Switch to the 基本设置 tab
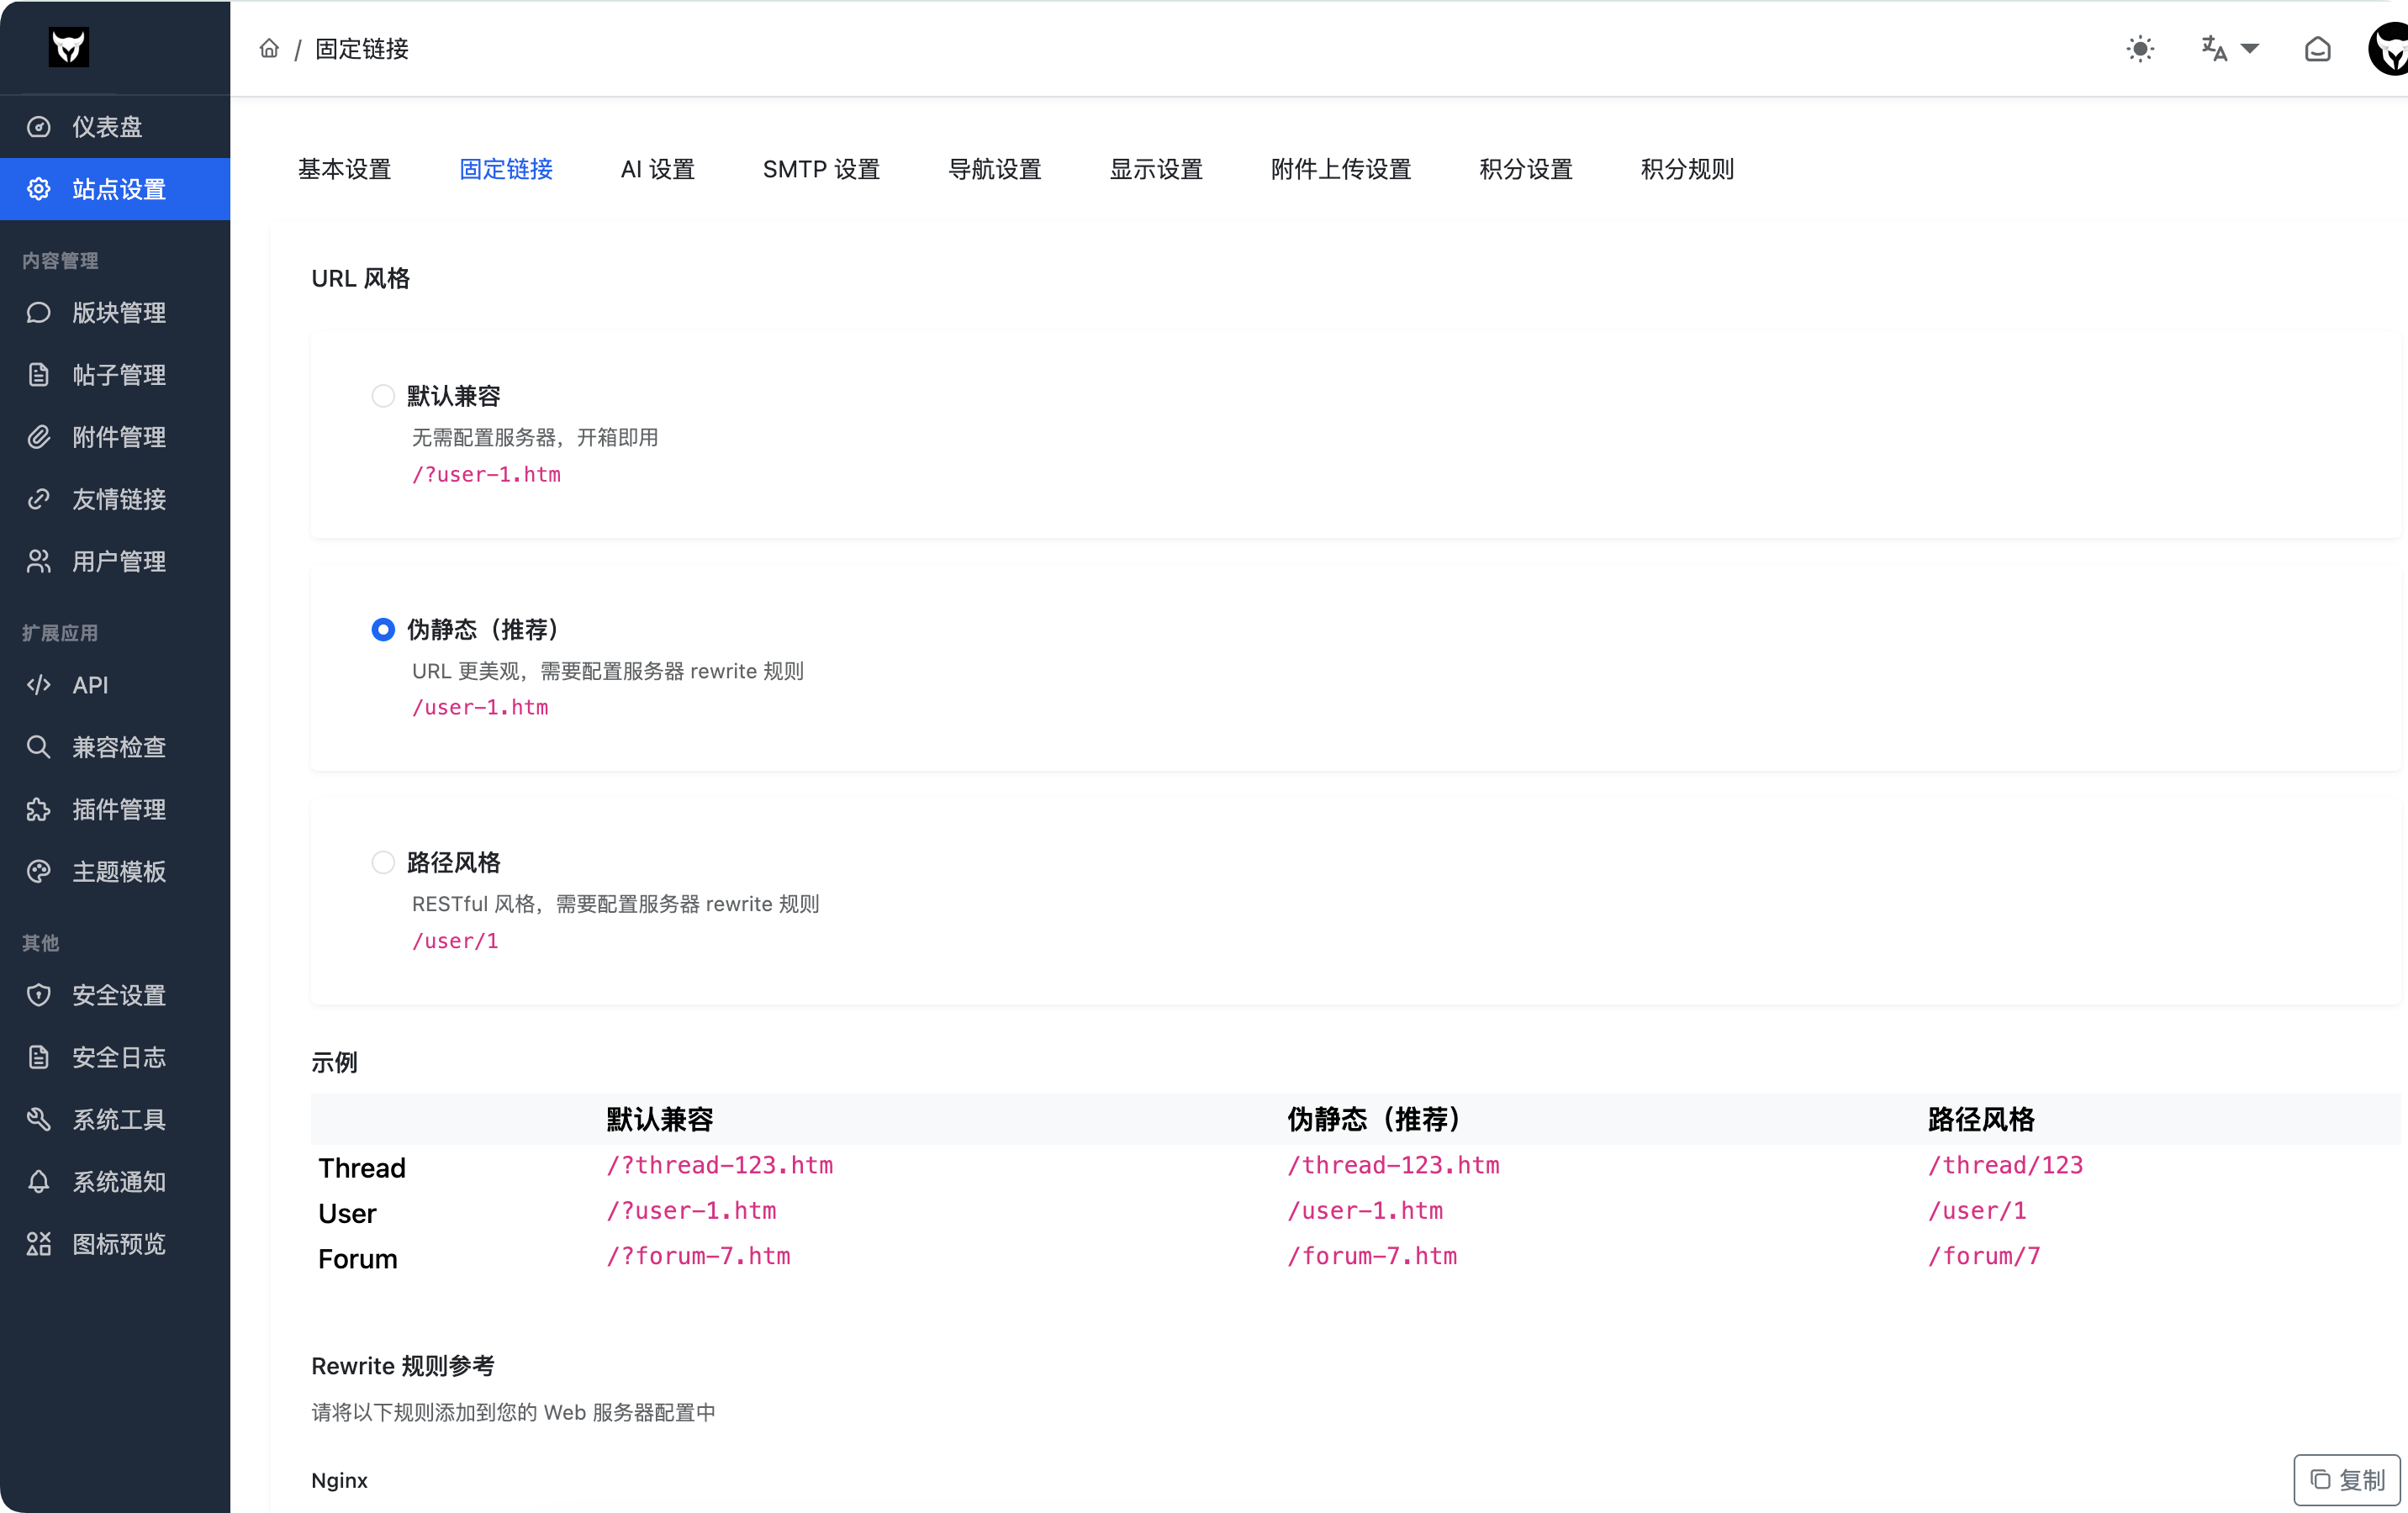The width and height of the screenshot is (2408, 1513). (344, 169)
